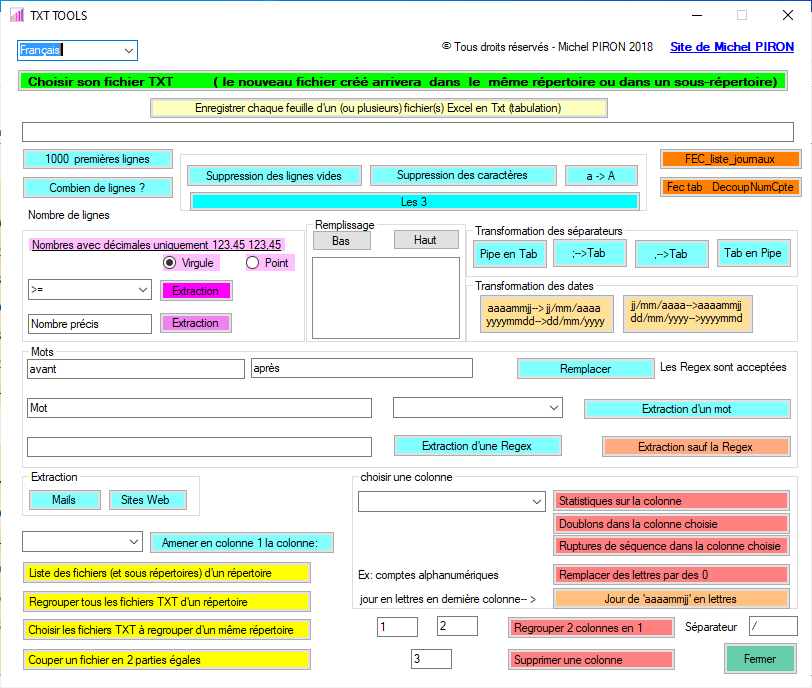Click the column number field containing 3

431,659
